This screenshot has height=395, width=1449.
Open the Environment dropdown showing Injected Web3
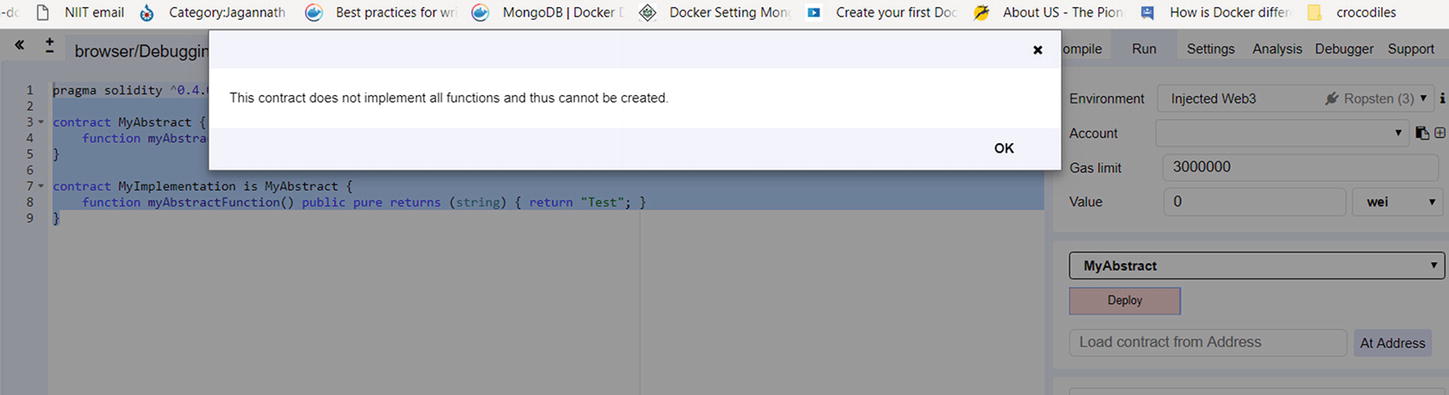[1296, 99]
